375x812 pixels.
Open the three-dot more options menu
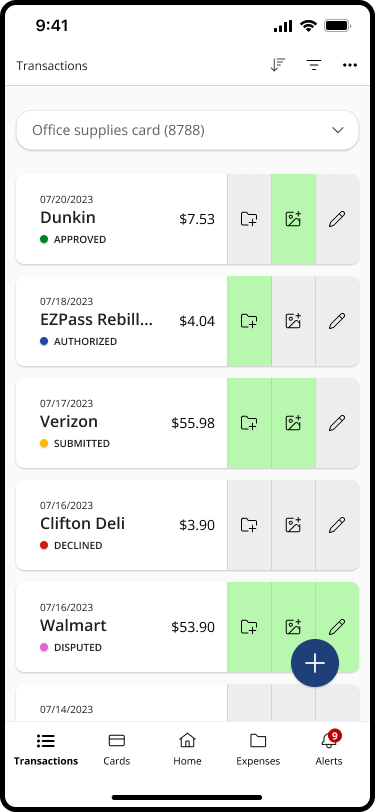coord(350,65)
